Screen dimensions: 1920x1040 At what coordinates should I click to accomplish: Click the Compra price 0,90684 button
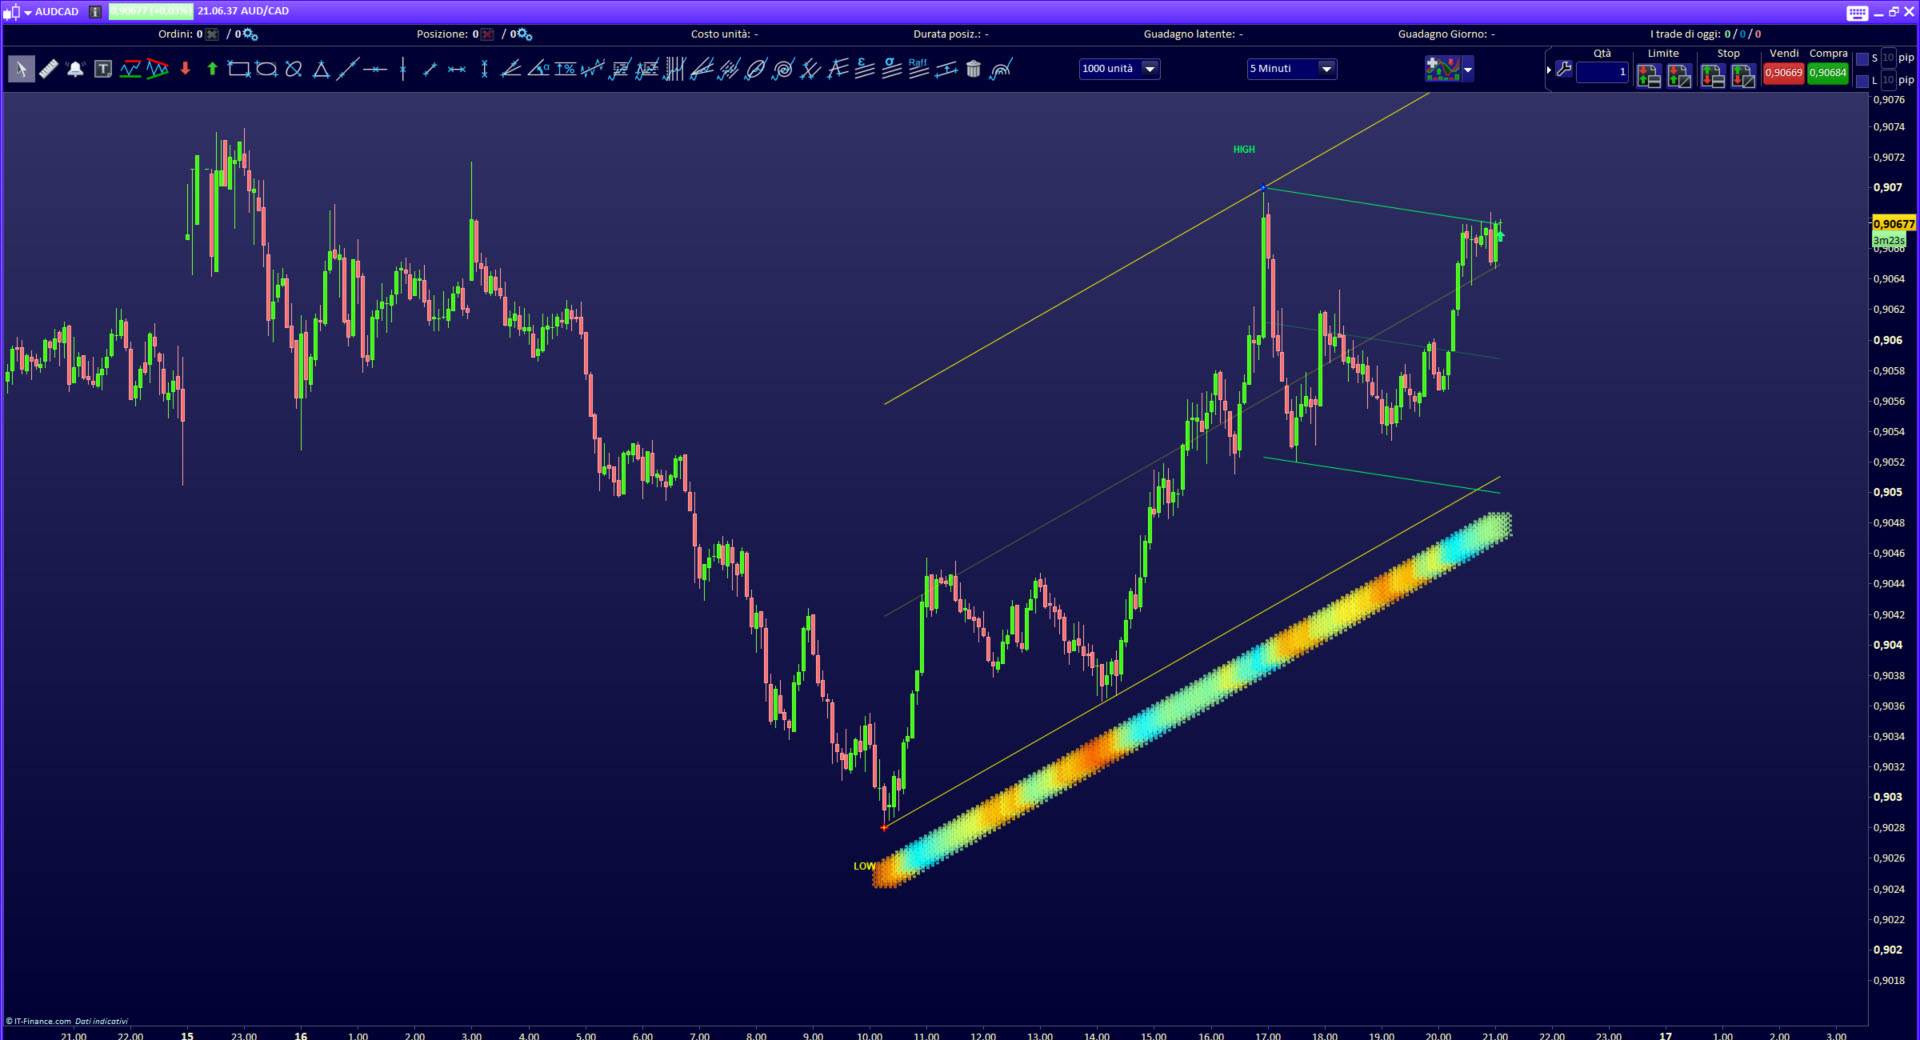click(x=1827, y=73)
